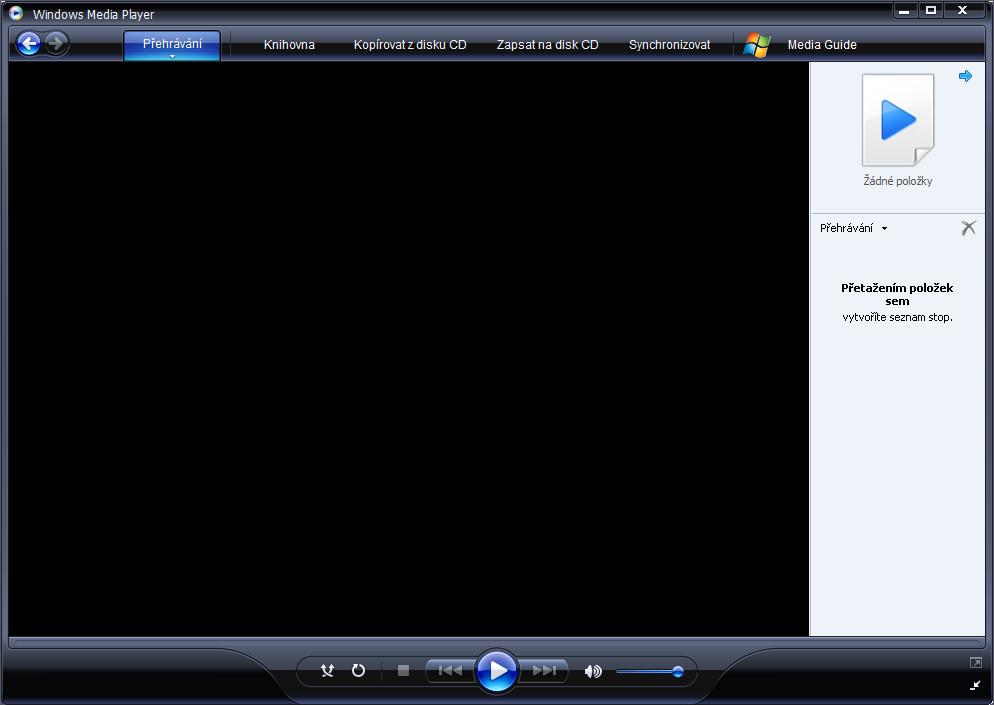The width and height of the screenshot is (994, 705).
Task: Click the seek bar above the controls
Action: 496,642
